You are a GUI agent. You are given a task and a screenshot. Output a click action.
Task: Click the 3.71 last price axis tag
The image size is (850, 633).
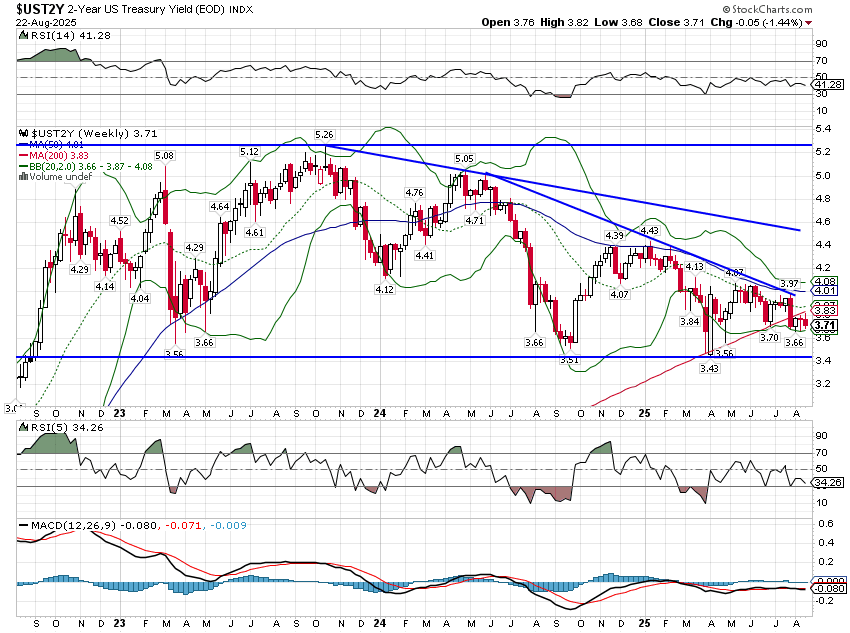[x=825, y=325]
